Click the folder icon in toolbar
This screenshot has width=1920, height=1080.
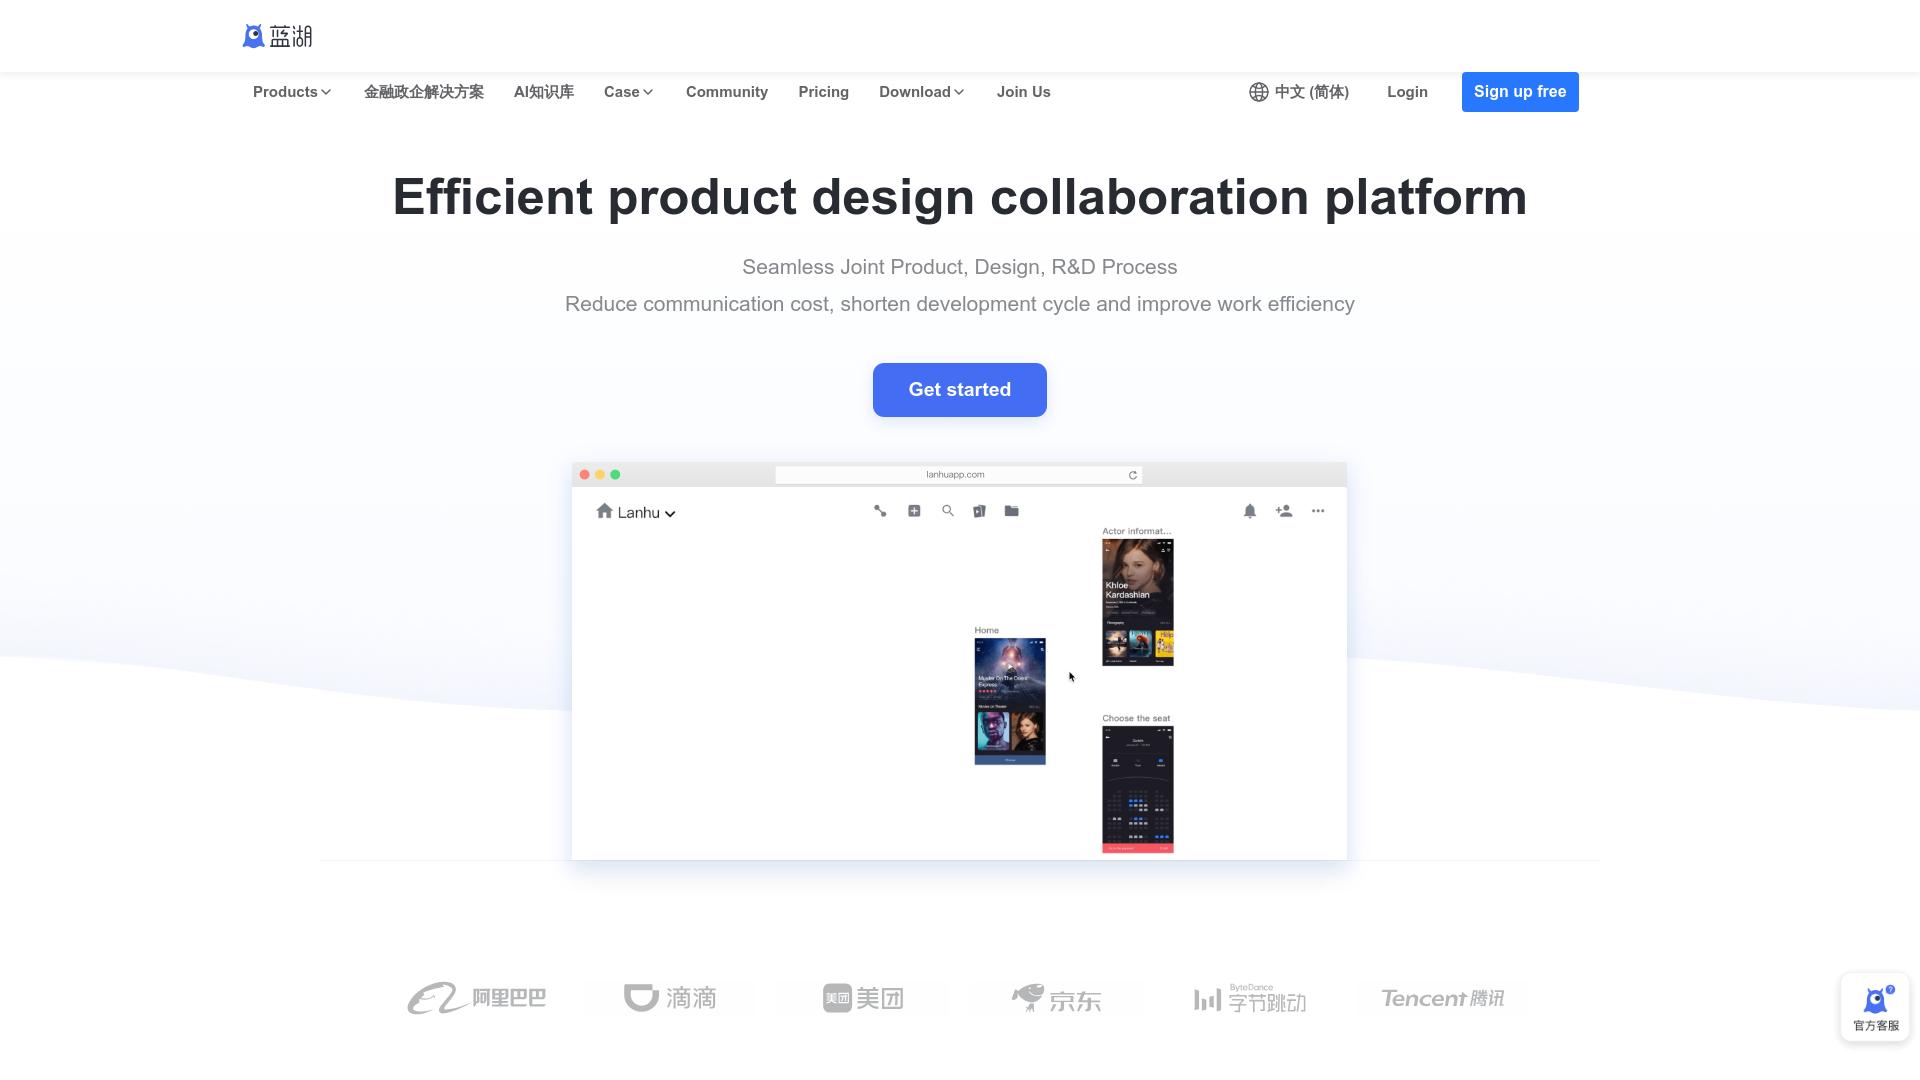(1011, 512)
